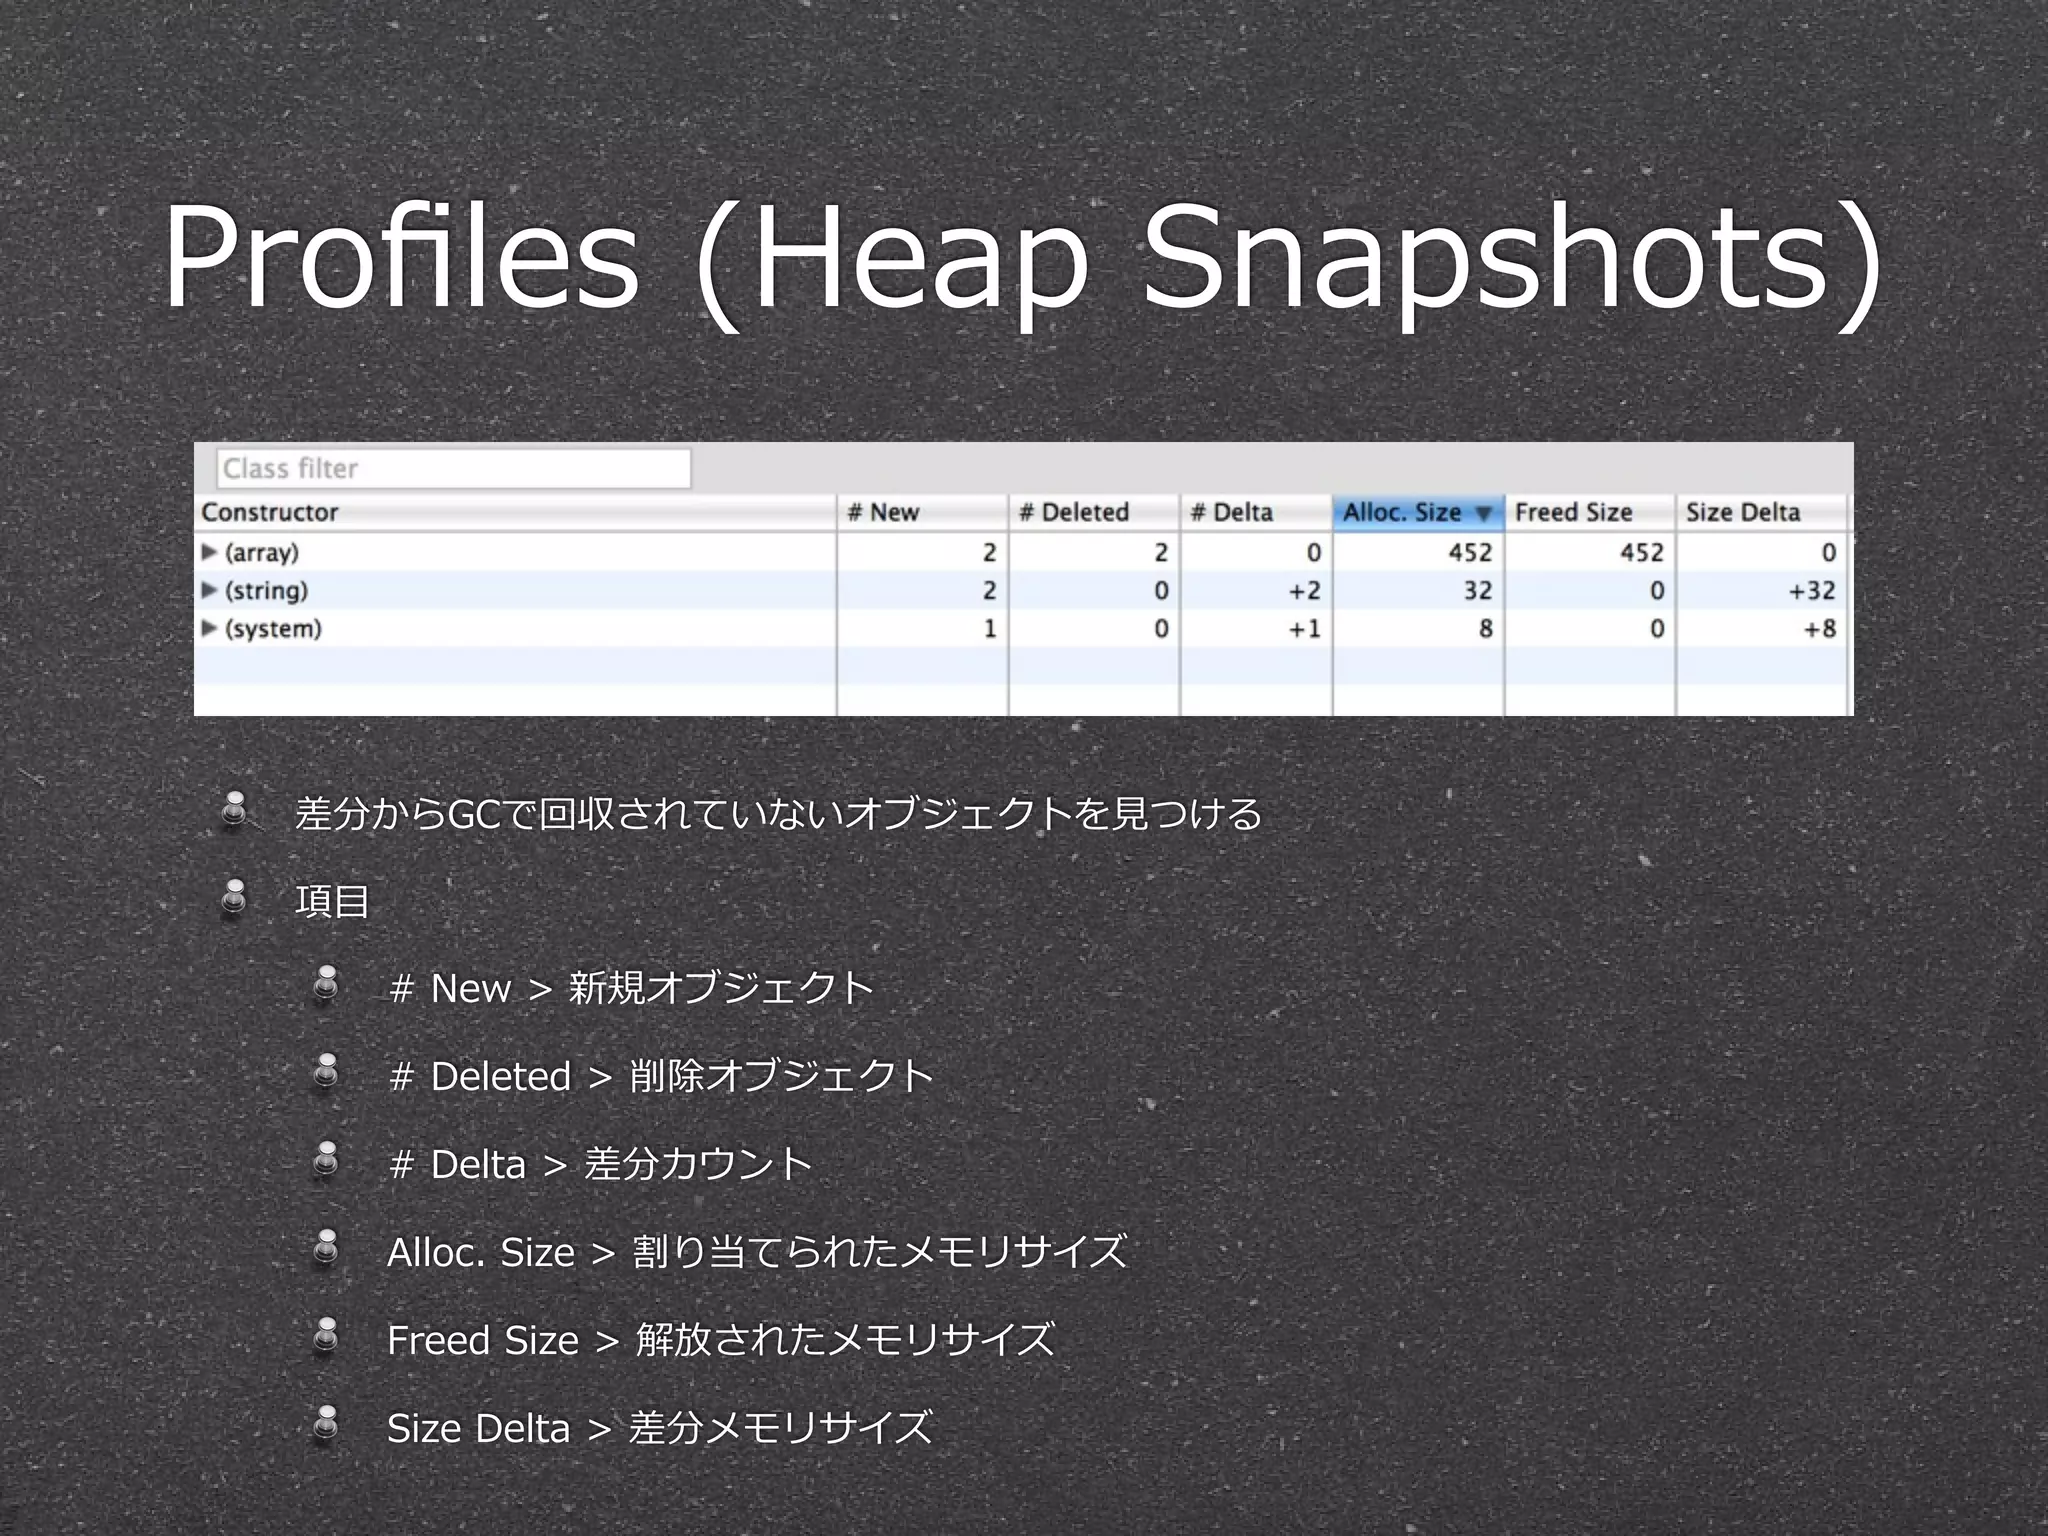The image size is (2048, 1536).
Task: Click the line 'Size Delta > 差分メモリサイズ'
Action: coord(660,1428)
